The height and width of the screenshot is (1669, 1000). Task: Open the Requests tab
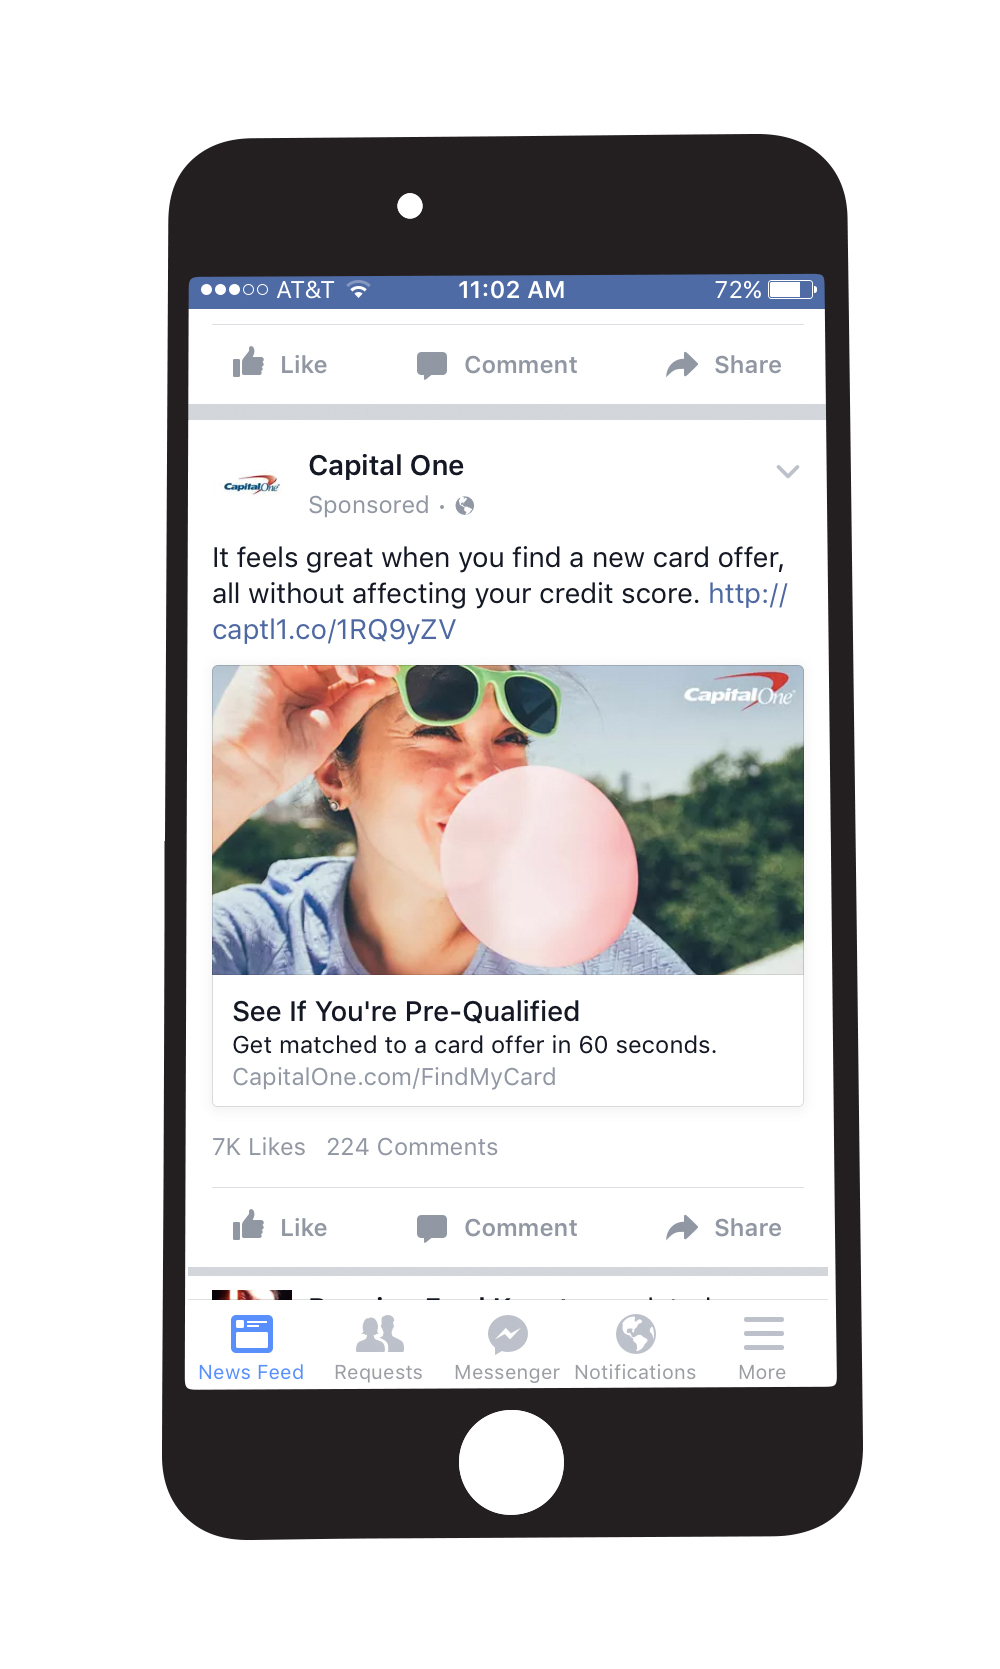point(379,1348)
